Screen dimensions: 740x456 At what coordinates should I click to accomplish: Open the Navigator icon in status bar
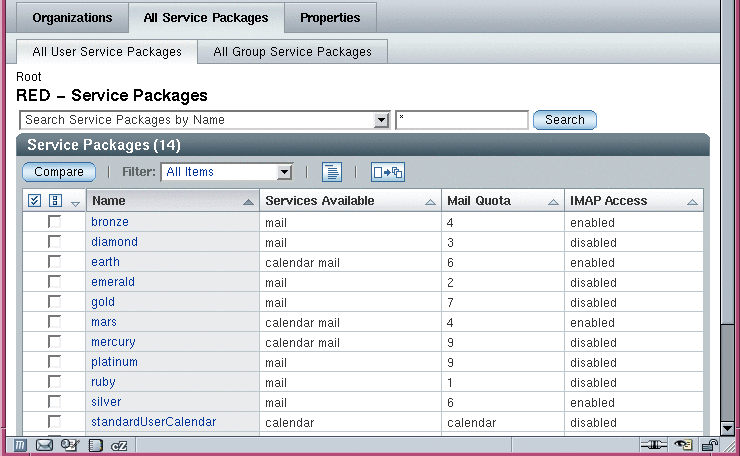[x=20, y=445]
